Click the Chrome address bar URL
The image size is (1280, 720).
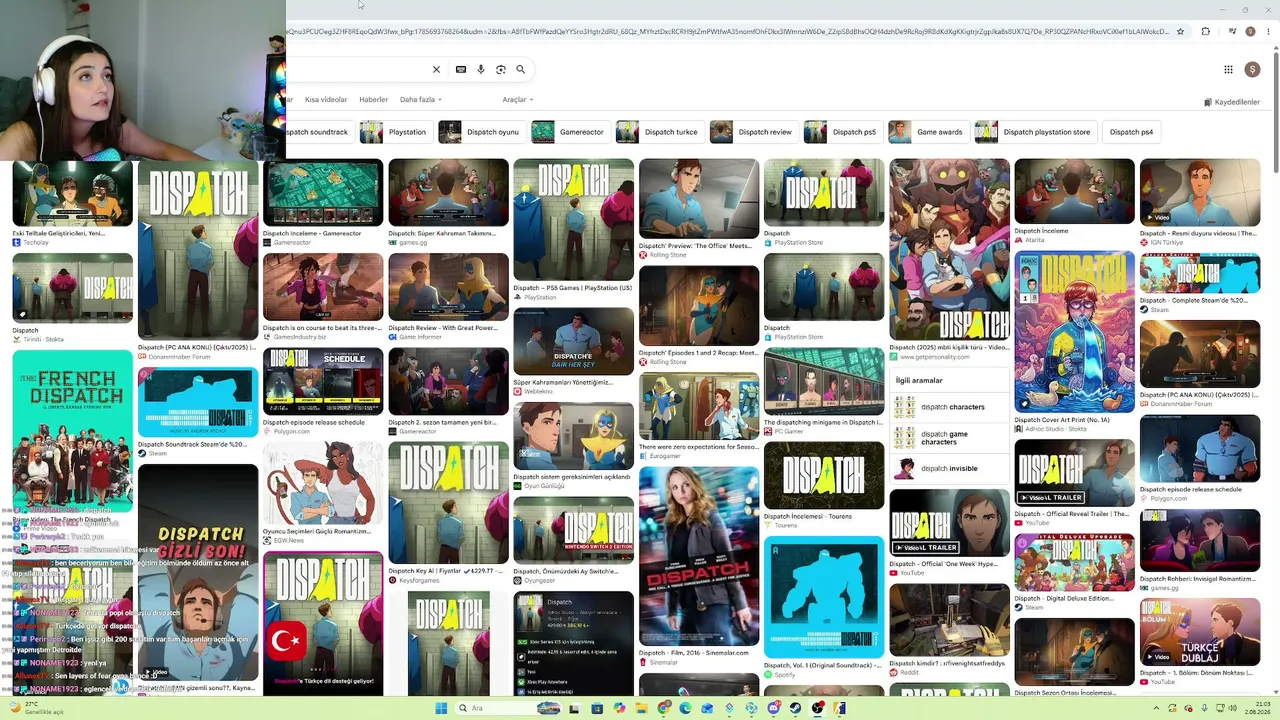[x=728, y=31]
